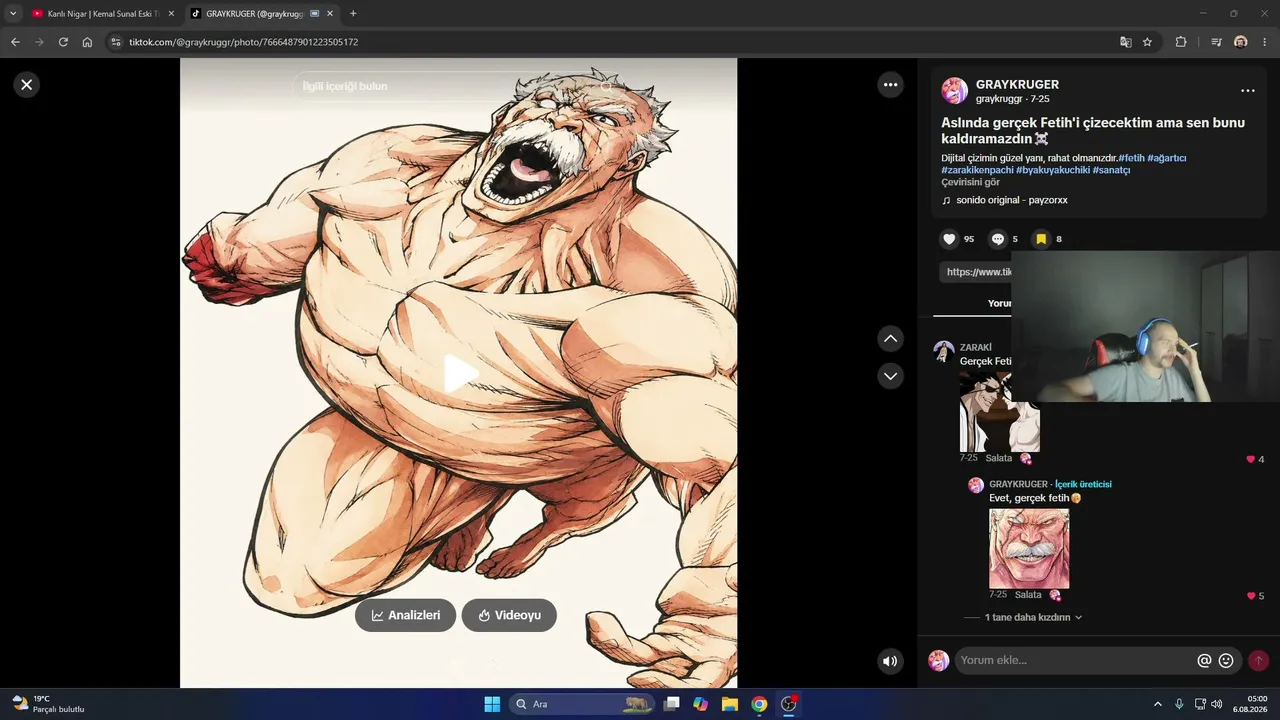Viewport: 1280px width, 720px height.
Task: Show hidden system tray icons
Action: pyautogui.click(x=1158, y=704)
